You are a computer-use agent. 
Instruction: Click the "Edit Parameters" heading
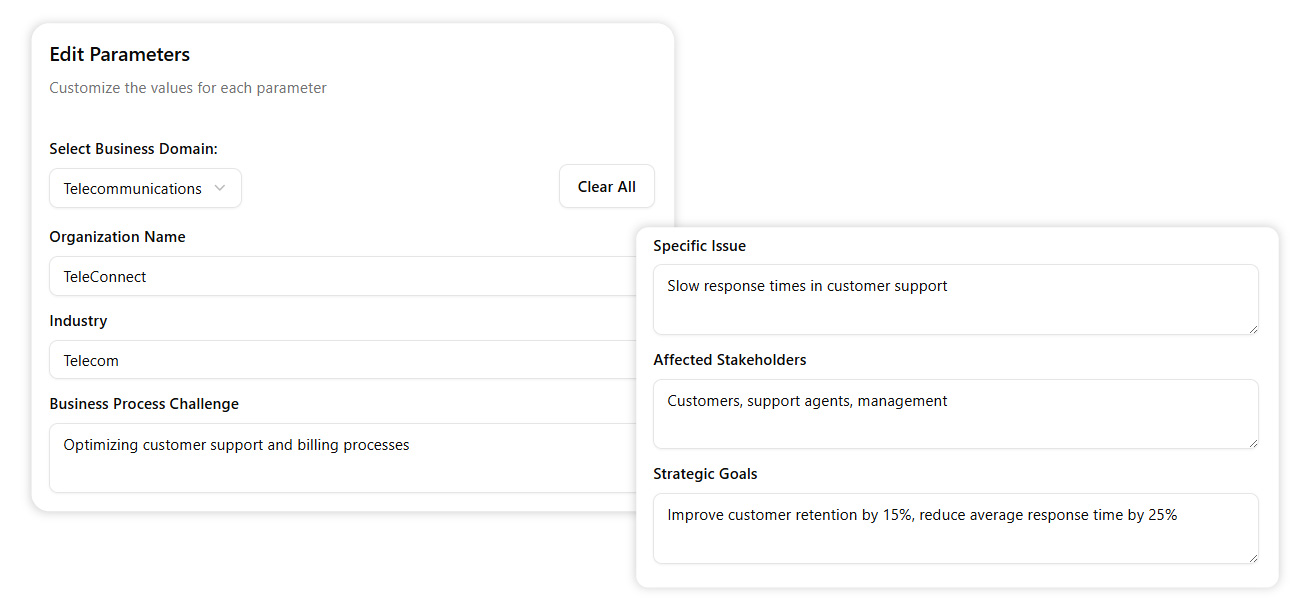tap(119, 55)
